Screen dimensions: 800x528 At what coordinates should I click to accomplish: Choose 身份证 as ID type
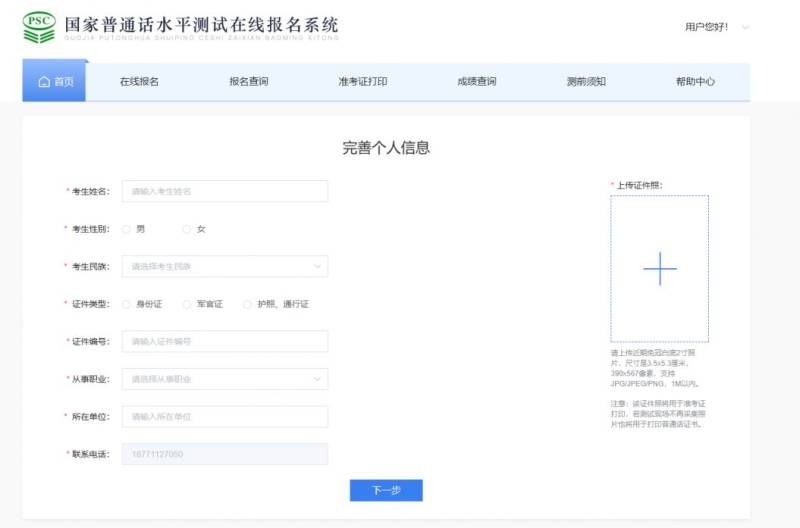coord(127,304)
